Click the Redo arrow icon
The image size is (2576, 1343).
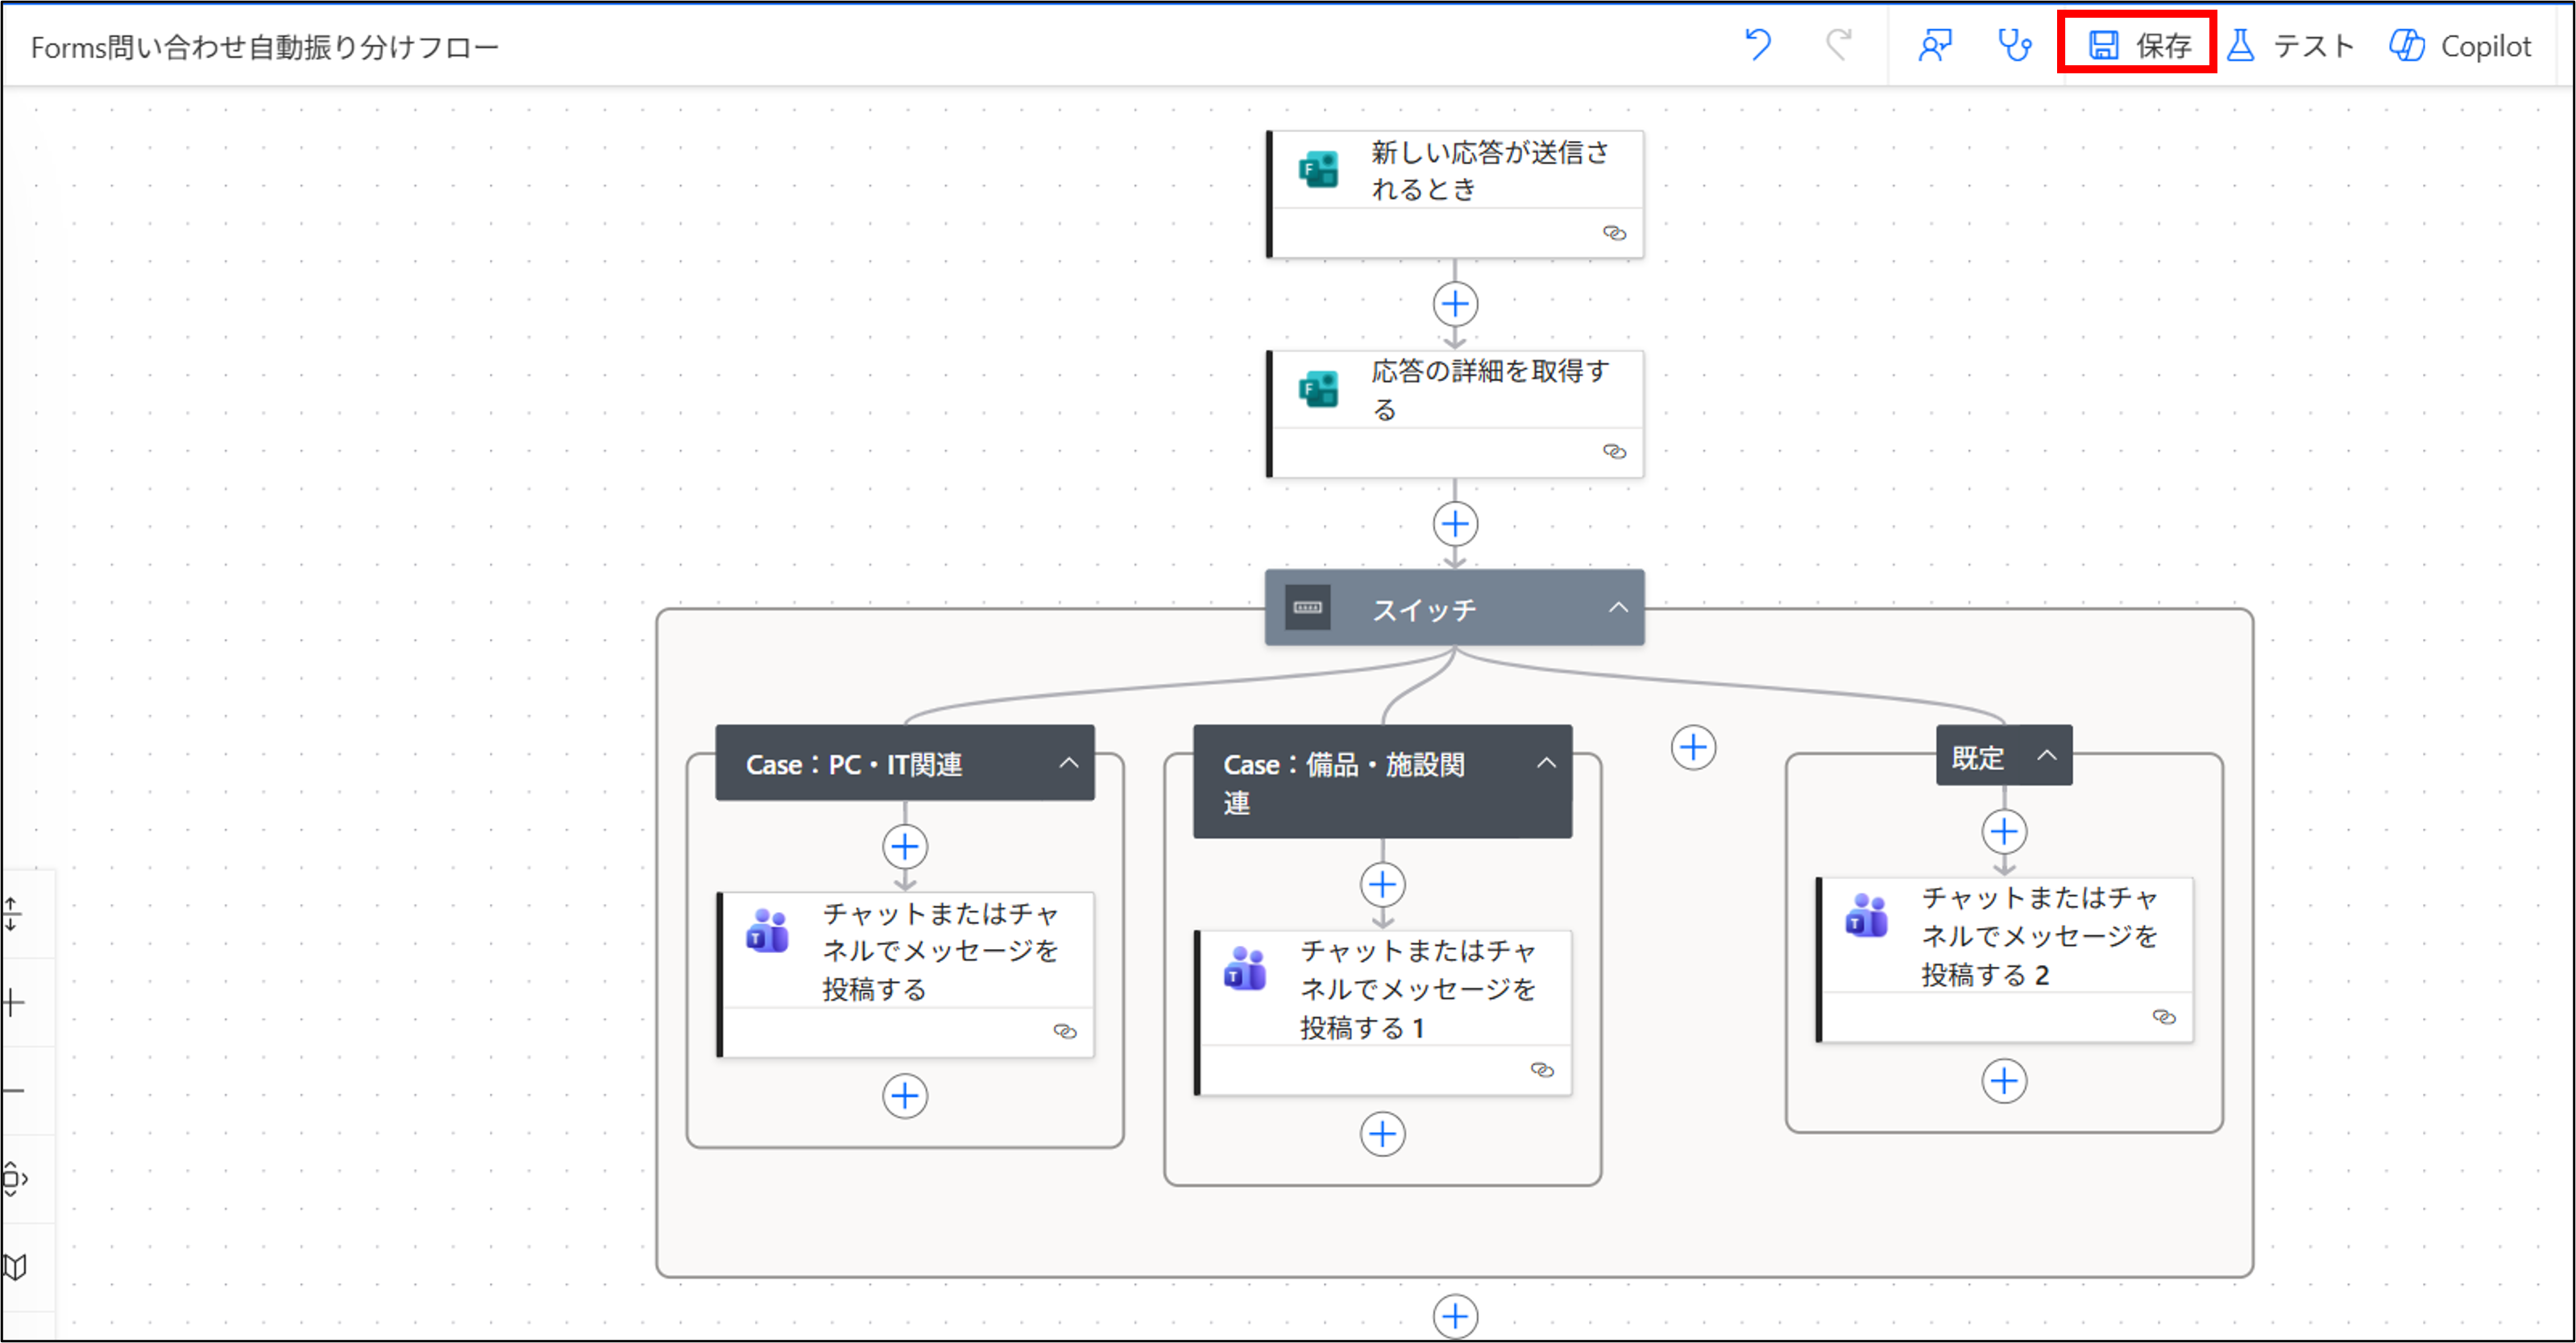coord(1838,45)
